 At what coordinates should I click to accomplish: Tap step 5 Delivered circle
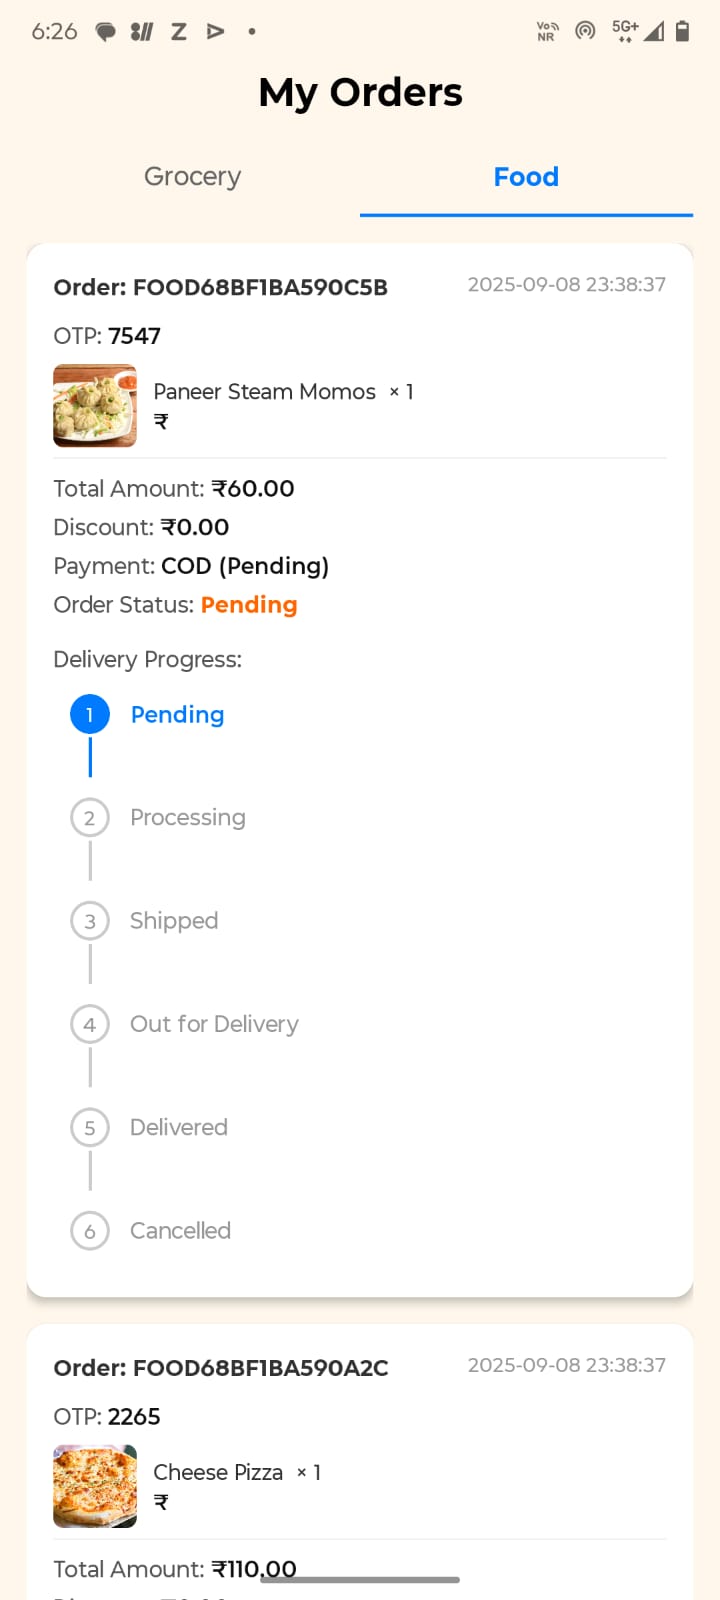90,1128
